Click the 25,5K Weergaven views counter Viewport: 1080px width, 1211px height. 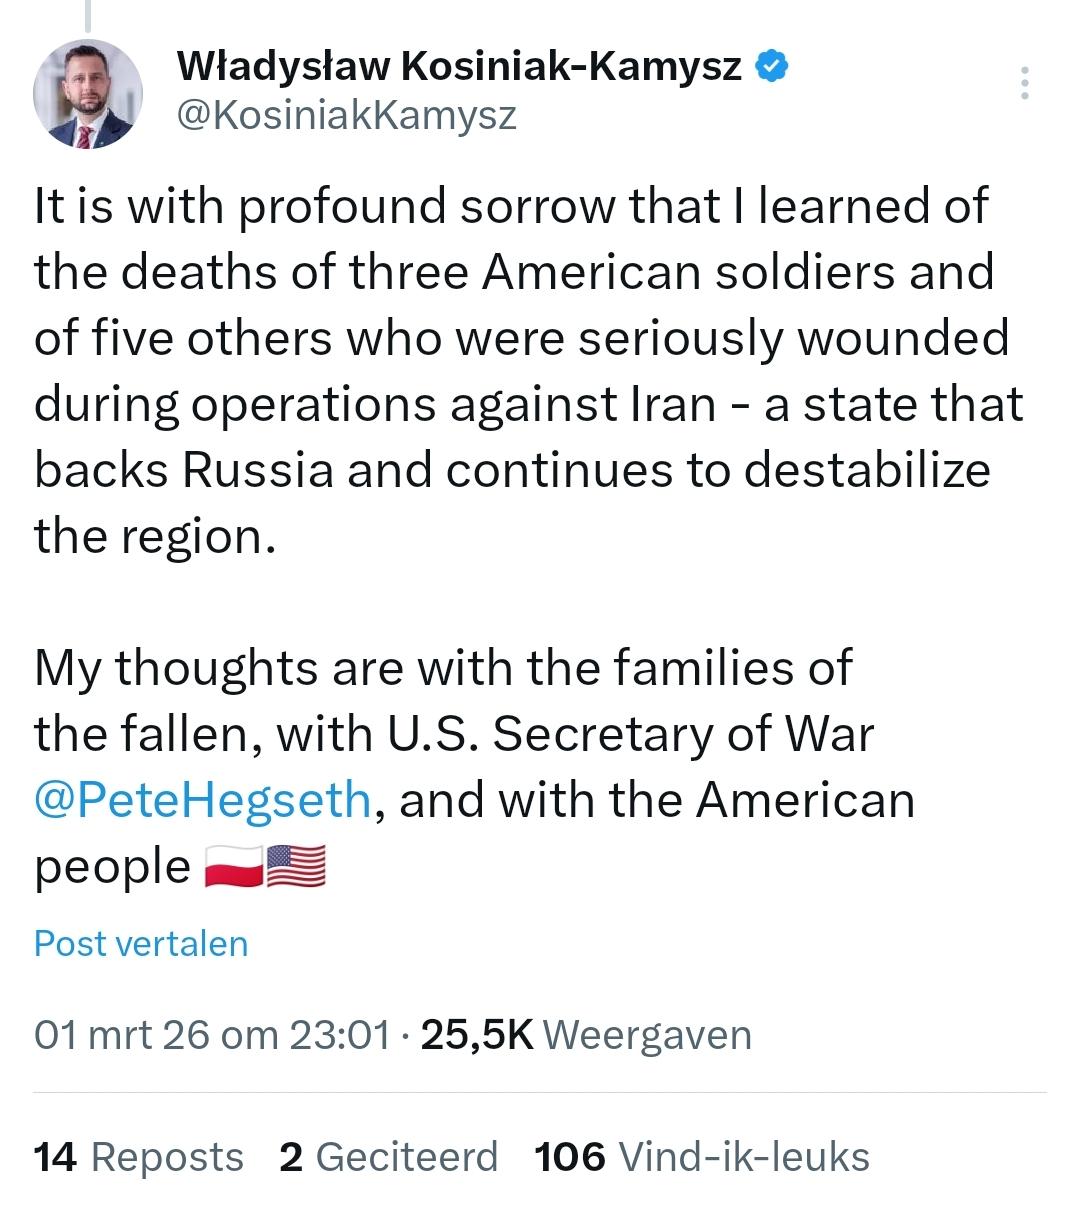[x=478, y=1036]
